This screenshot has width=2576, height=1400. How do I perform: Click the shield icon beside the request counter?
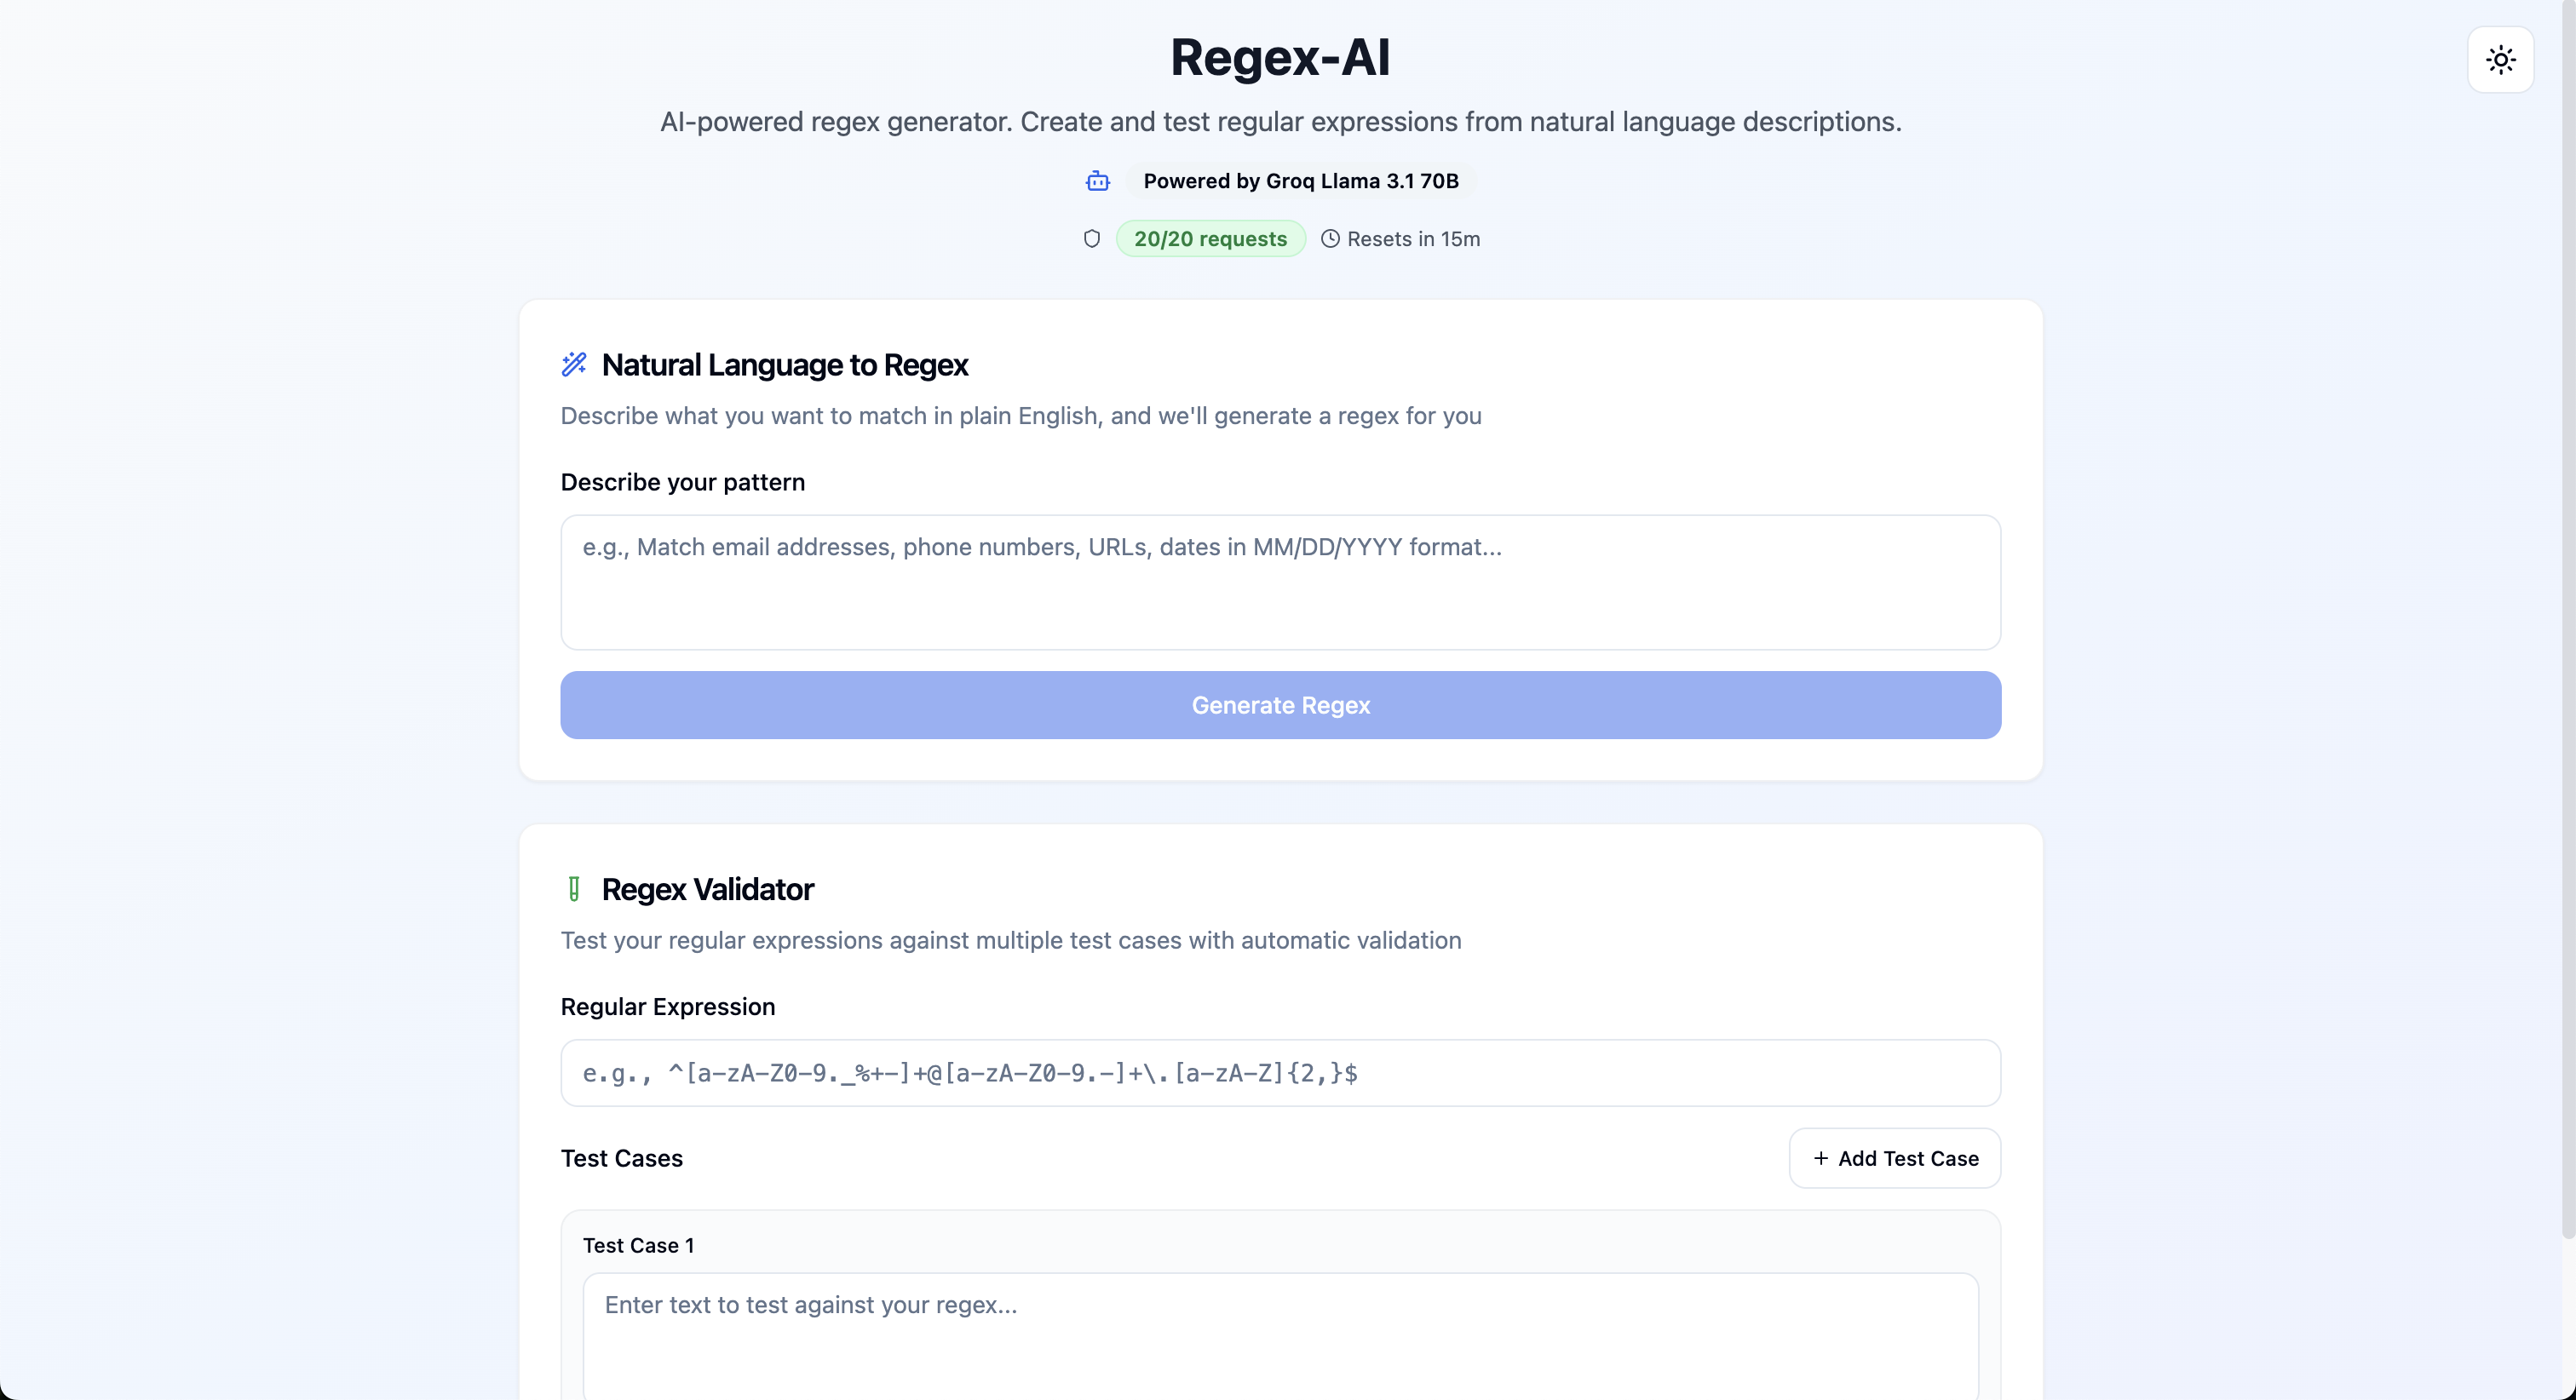click(1091, 238)
